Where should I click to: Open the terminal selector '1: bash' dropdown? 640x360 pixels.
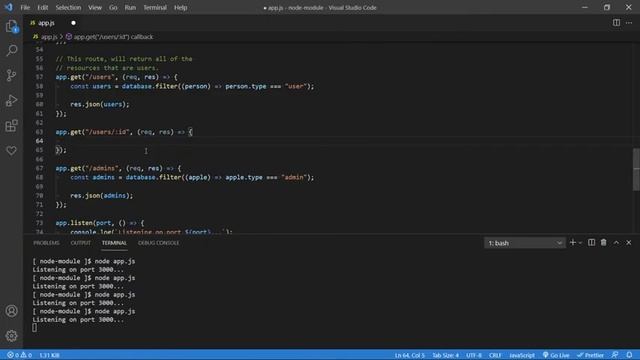[x=524, y=243]
